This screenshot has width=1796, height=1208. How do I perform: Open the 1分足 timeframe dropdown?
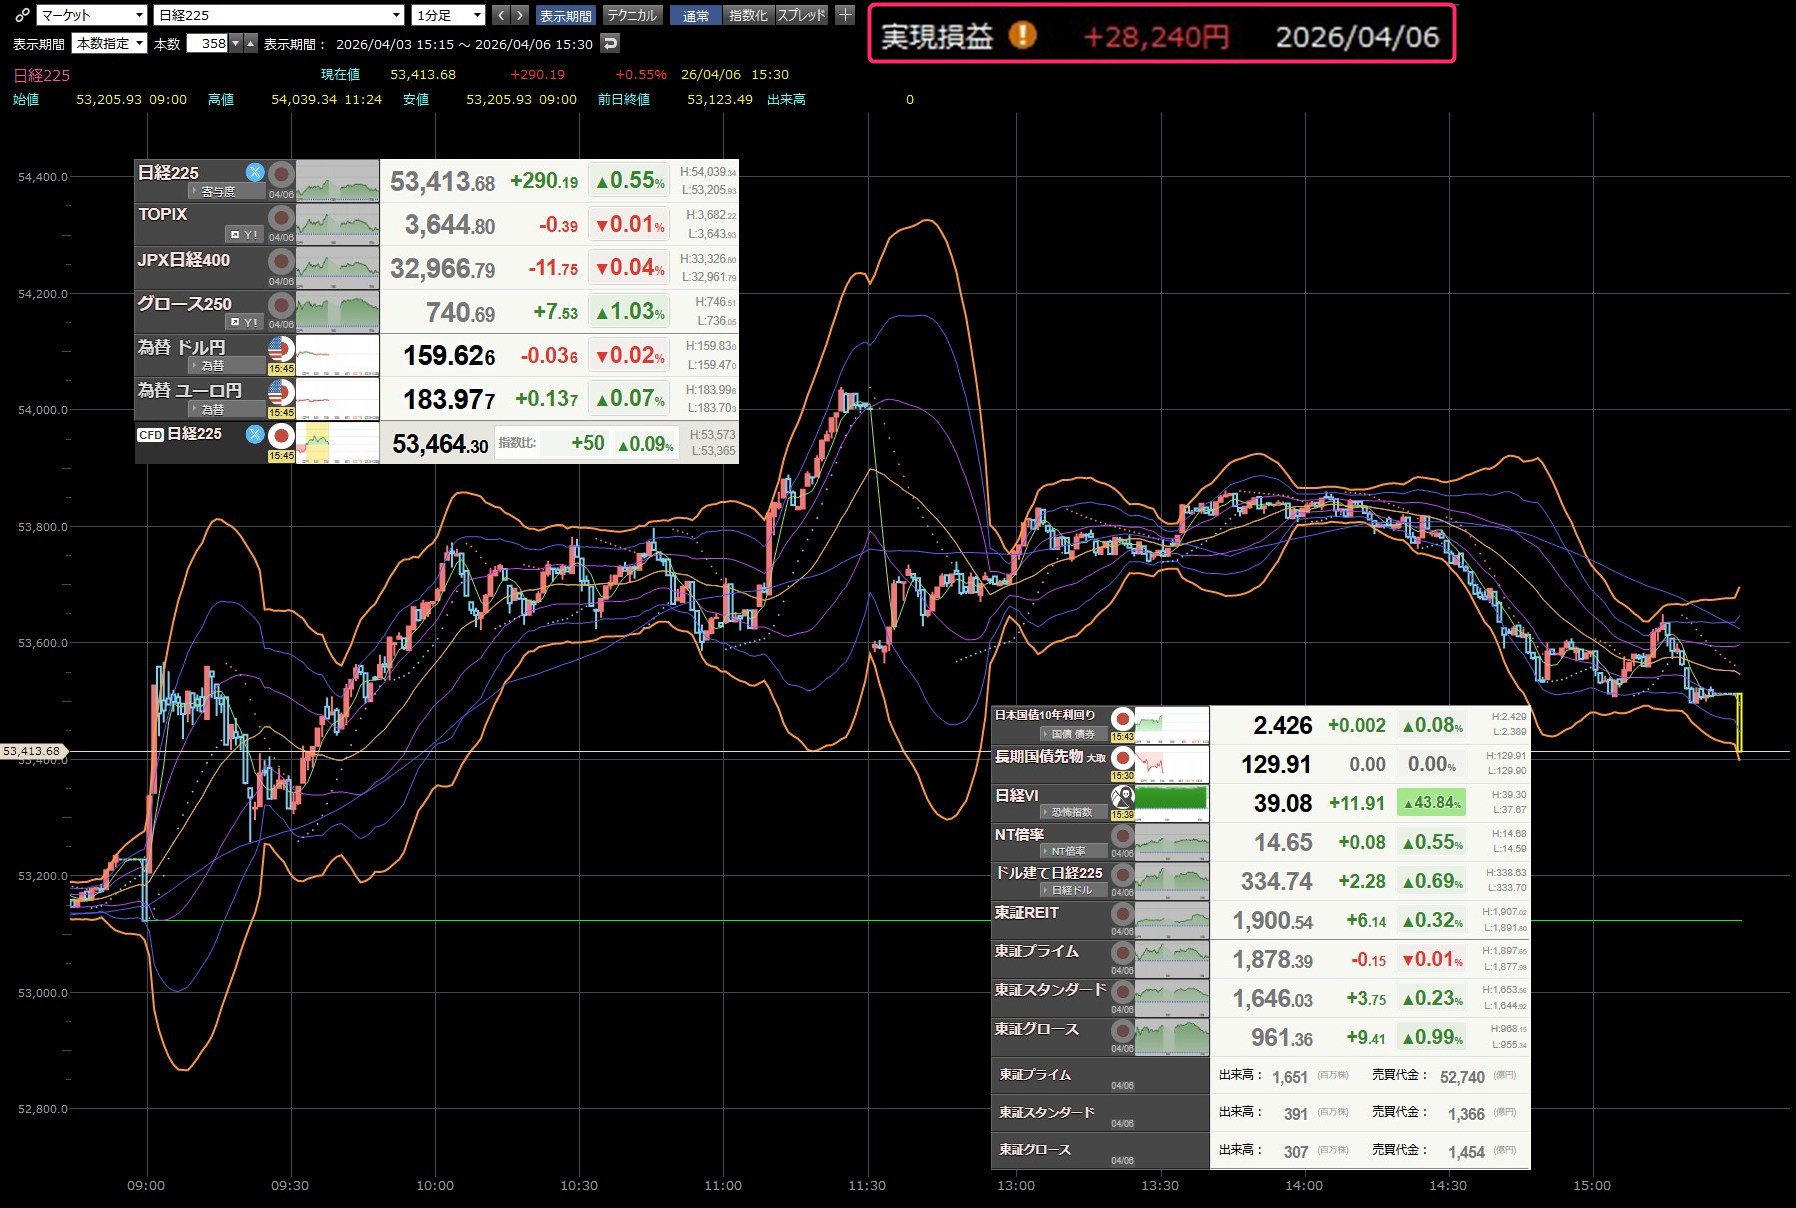click(449, 15)
